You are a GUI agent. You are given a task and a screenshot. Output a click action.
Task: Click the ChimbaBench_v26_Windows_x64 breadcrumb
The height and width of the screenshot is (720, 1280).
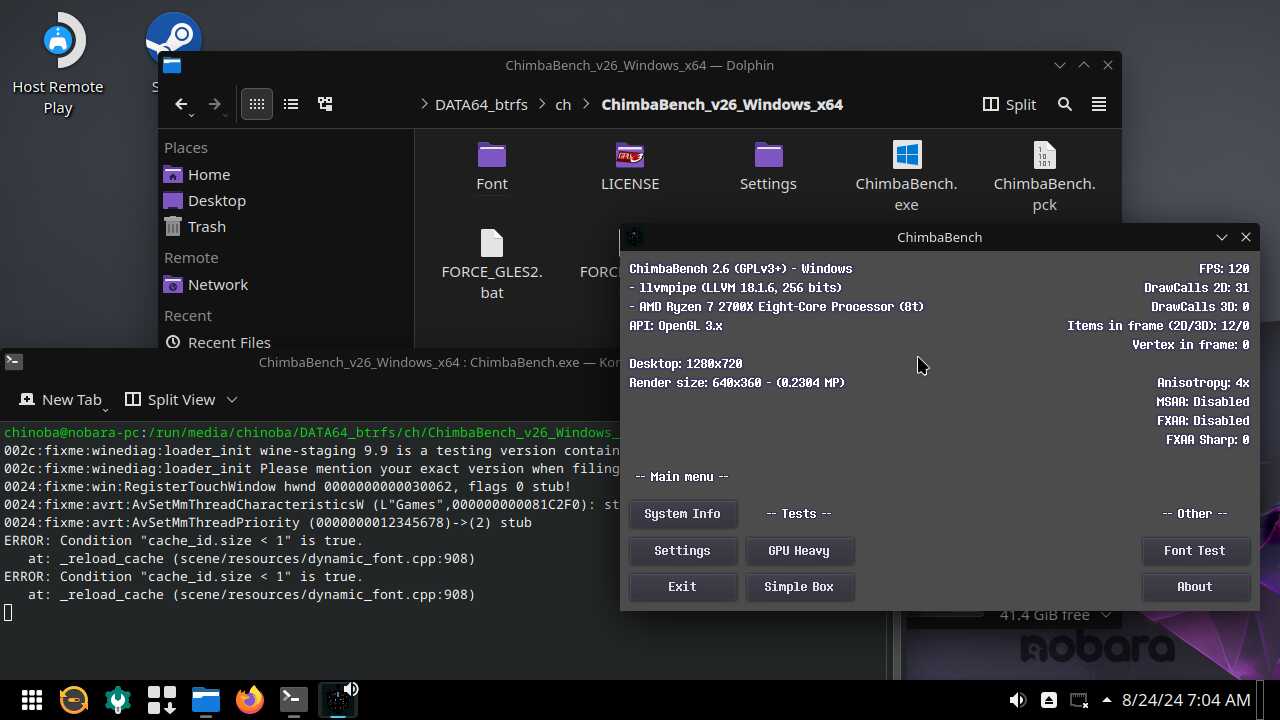(x=722, y=104)
